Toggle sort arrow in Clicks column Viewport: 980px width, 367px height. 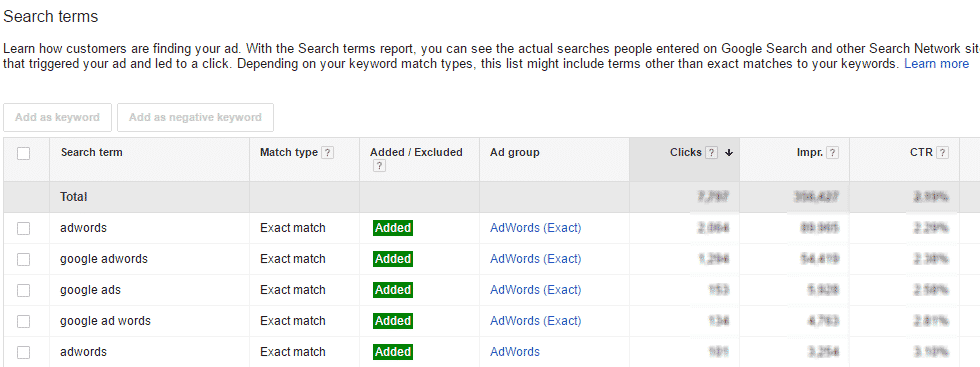[729, 153]
